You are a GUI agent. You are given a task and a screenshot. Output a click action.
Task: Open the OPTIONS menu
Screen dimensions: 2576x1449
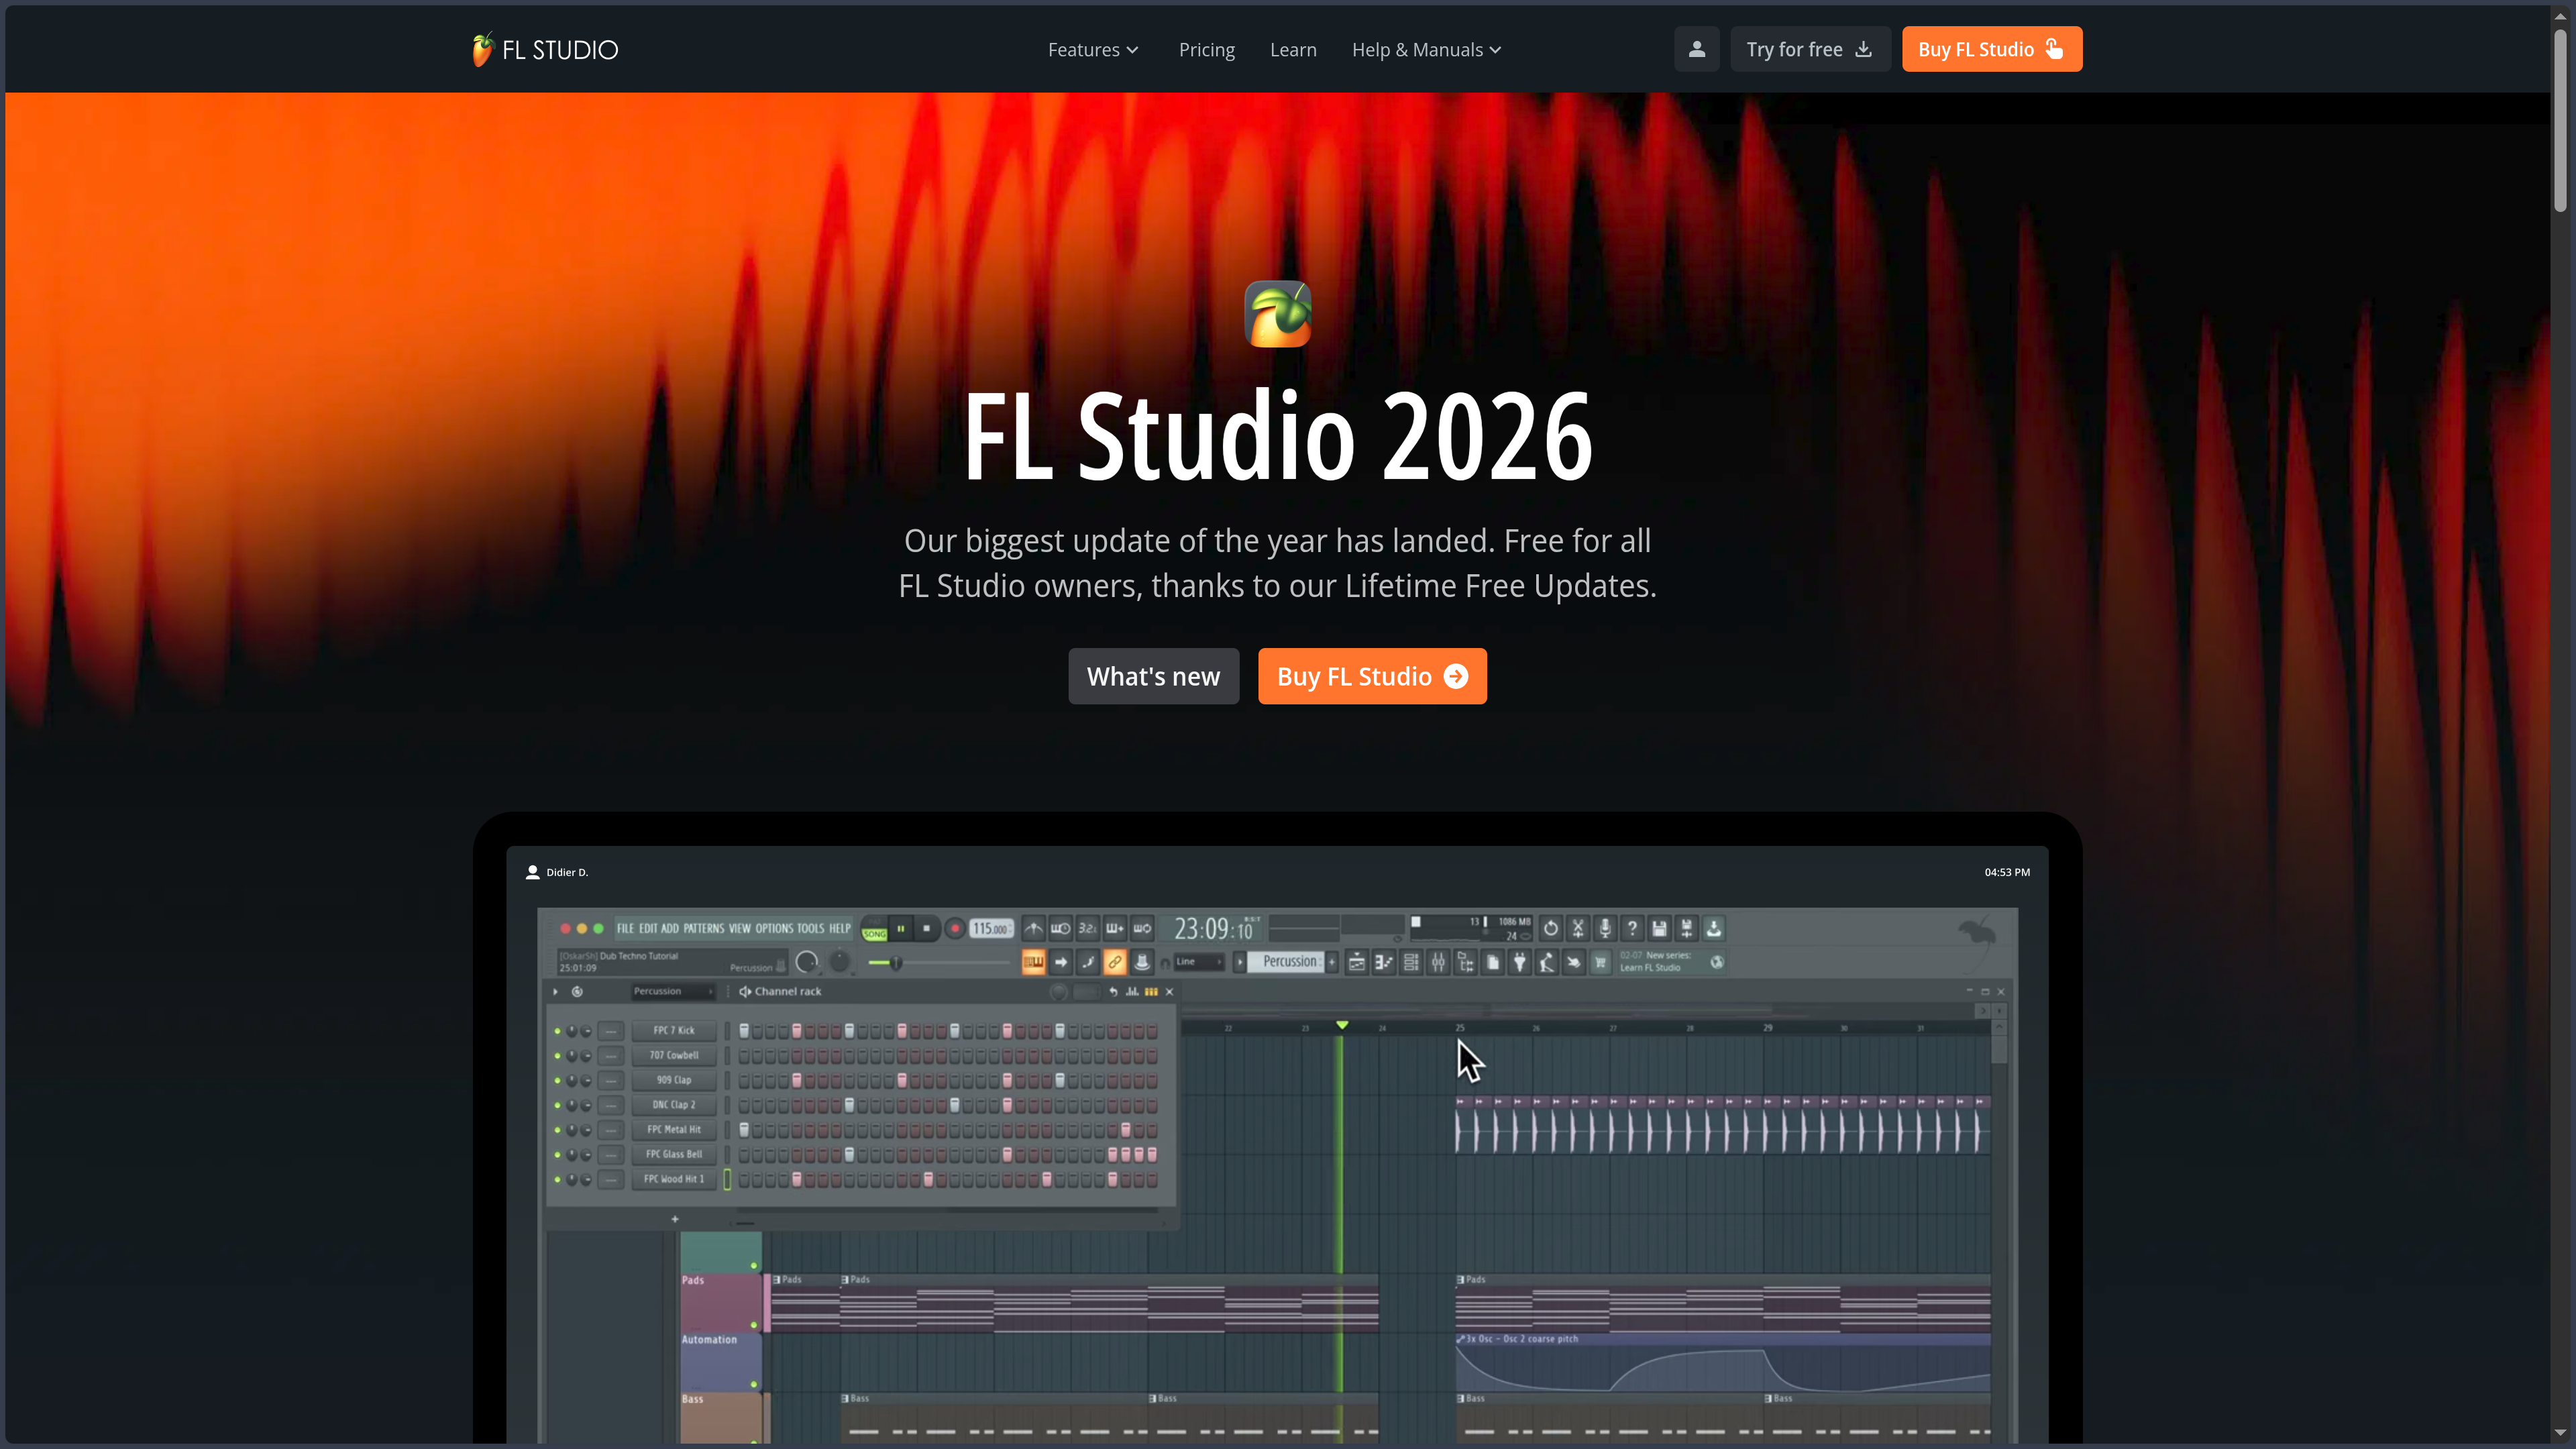[x=774, y=929]
